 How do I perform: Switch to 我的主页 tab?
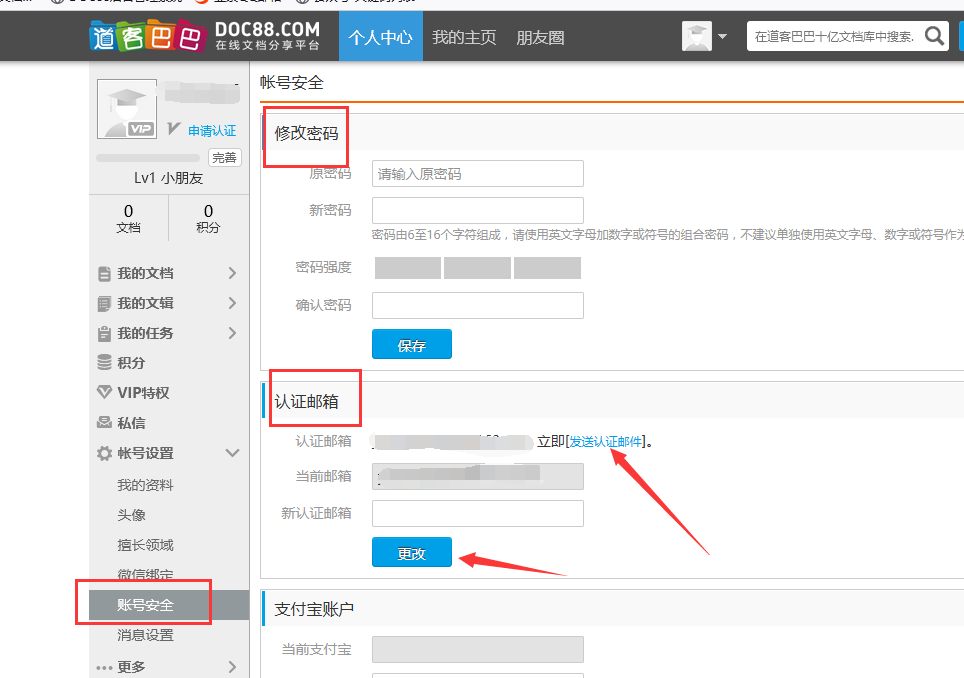464,38
